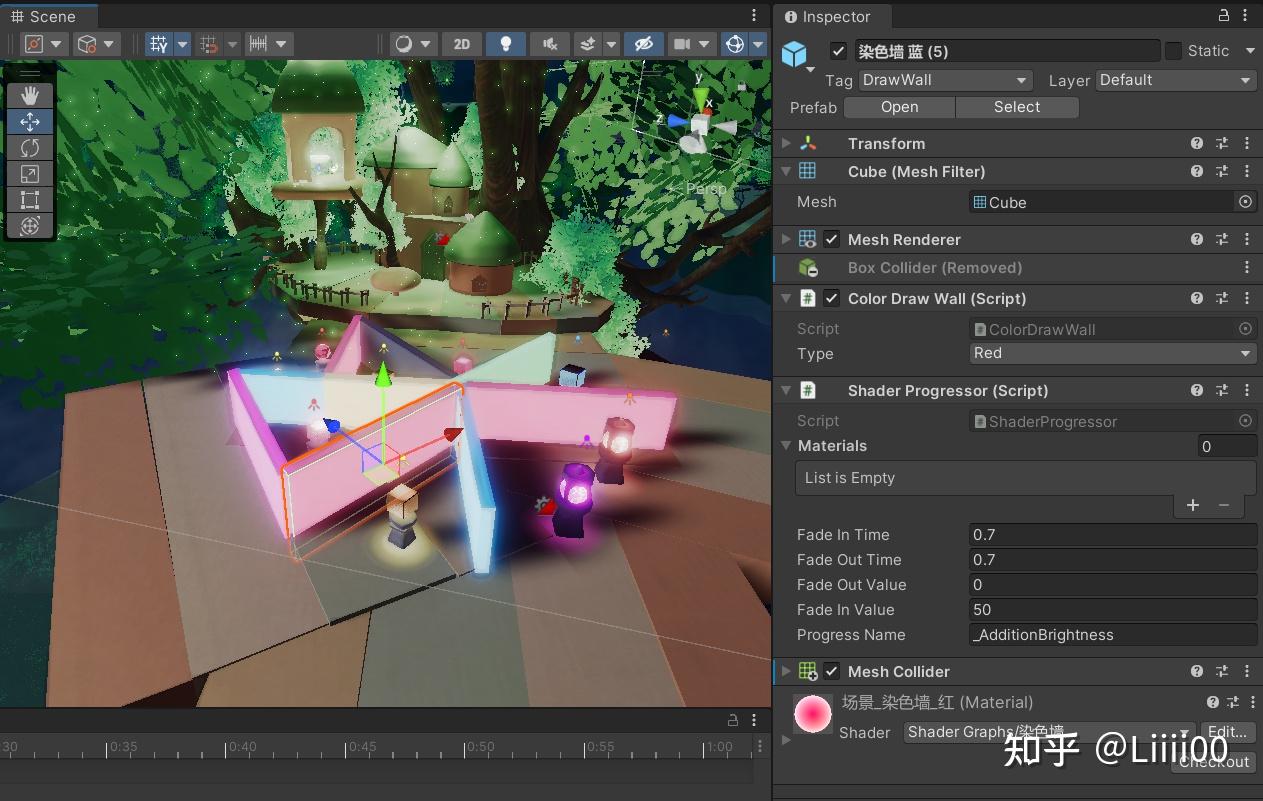The image size is (1263, 801).
Task: Open the Mesh object picker circle
Action: (x=1245, y=202)
